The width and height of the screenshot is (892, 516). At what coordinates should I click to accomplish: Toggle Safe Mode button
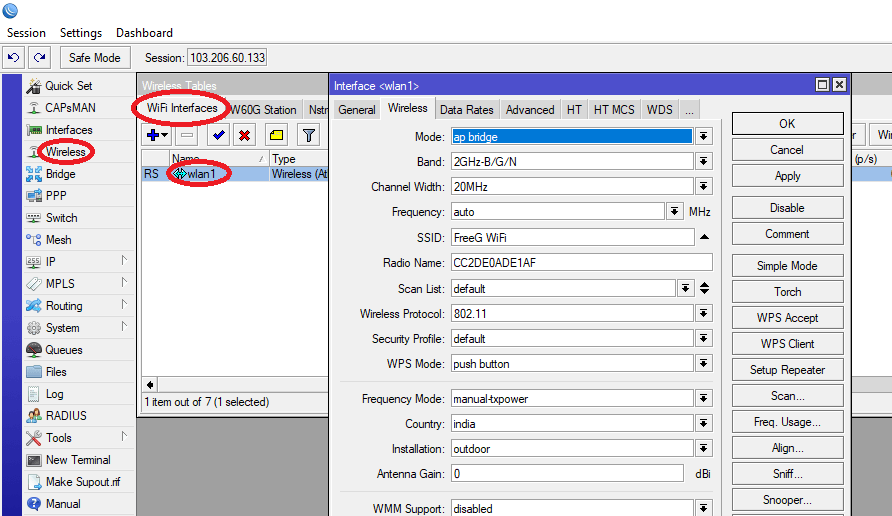[94, 57]
